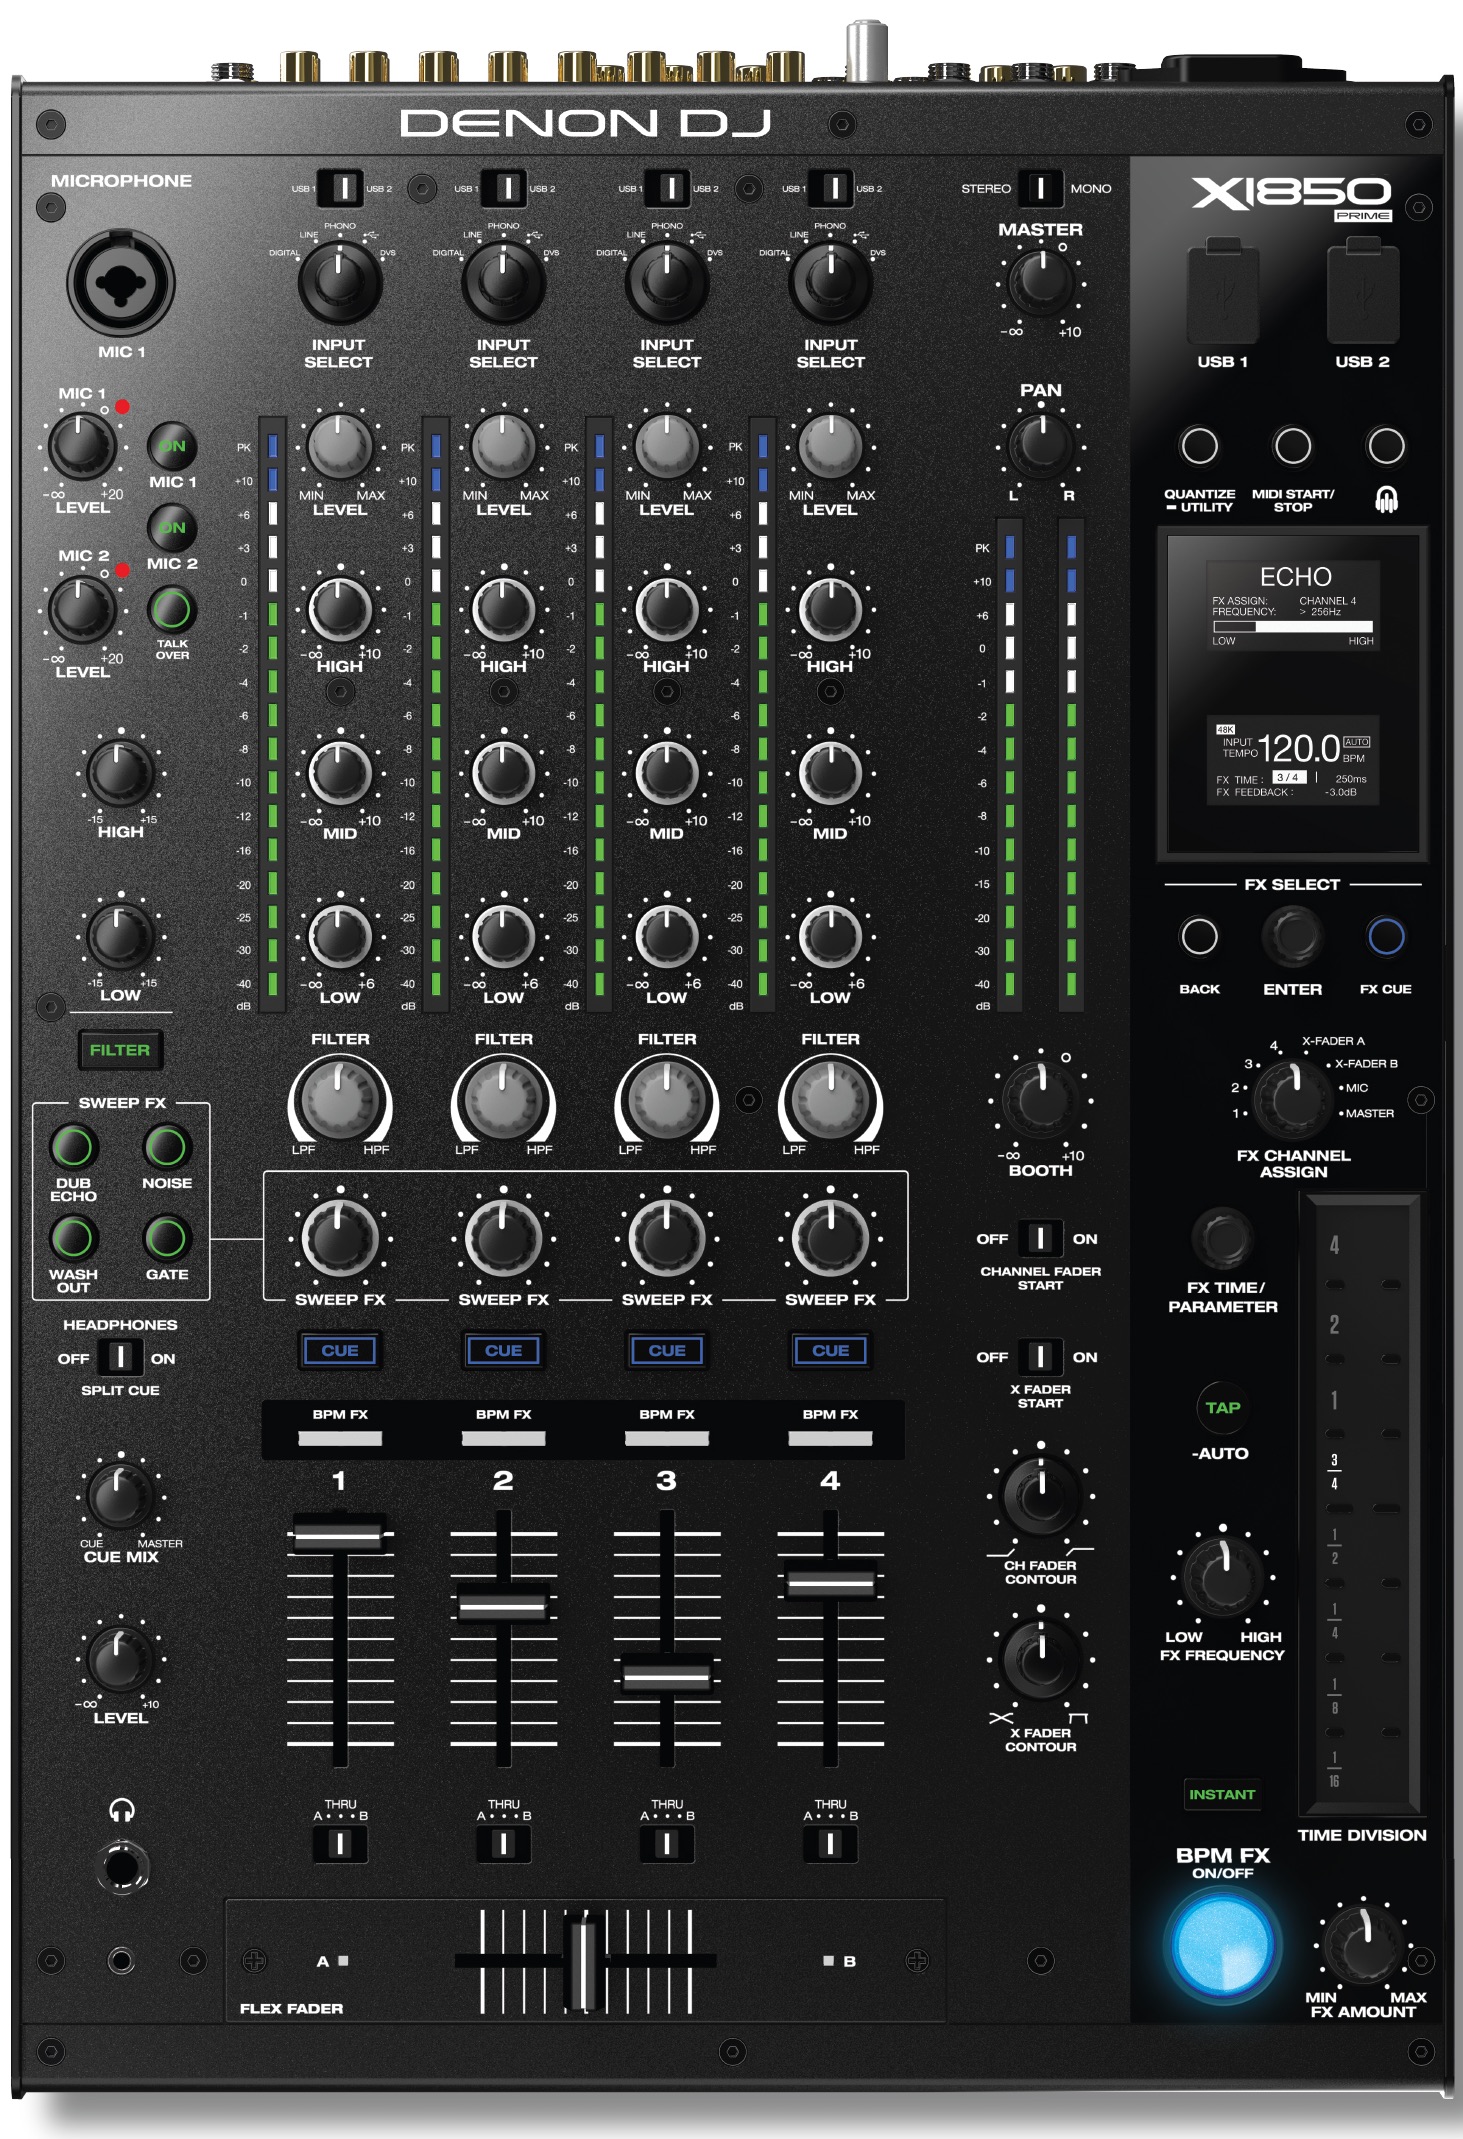
Task: Click the USB 2 port cover
Action: click(x=1363, y=292)
